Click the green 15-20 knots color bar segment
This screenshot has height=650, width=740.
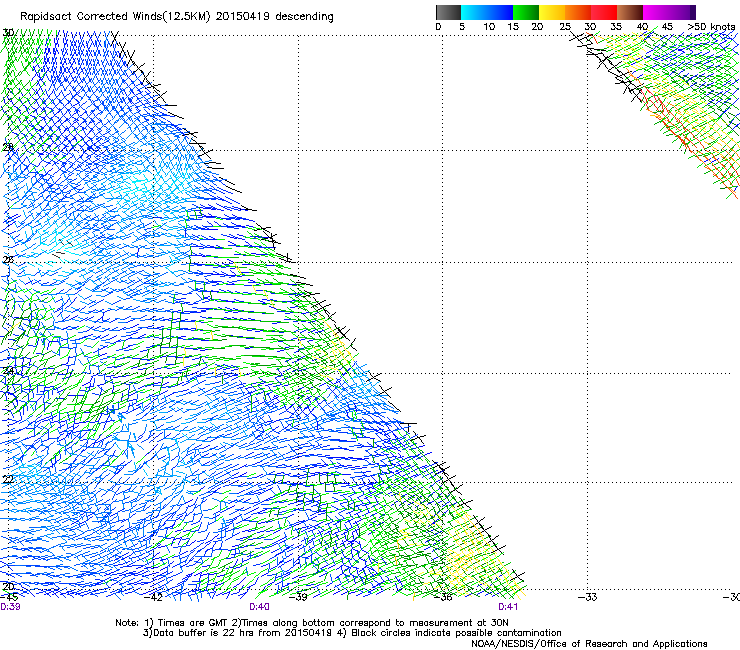click(x=526, y=12)
